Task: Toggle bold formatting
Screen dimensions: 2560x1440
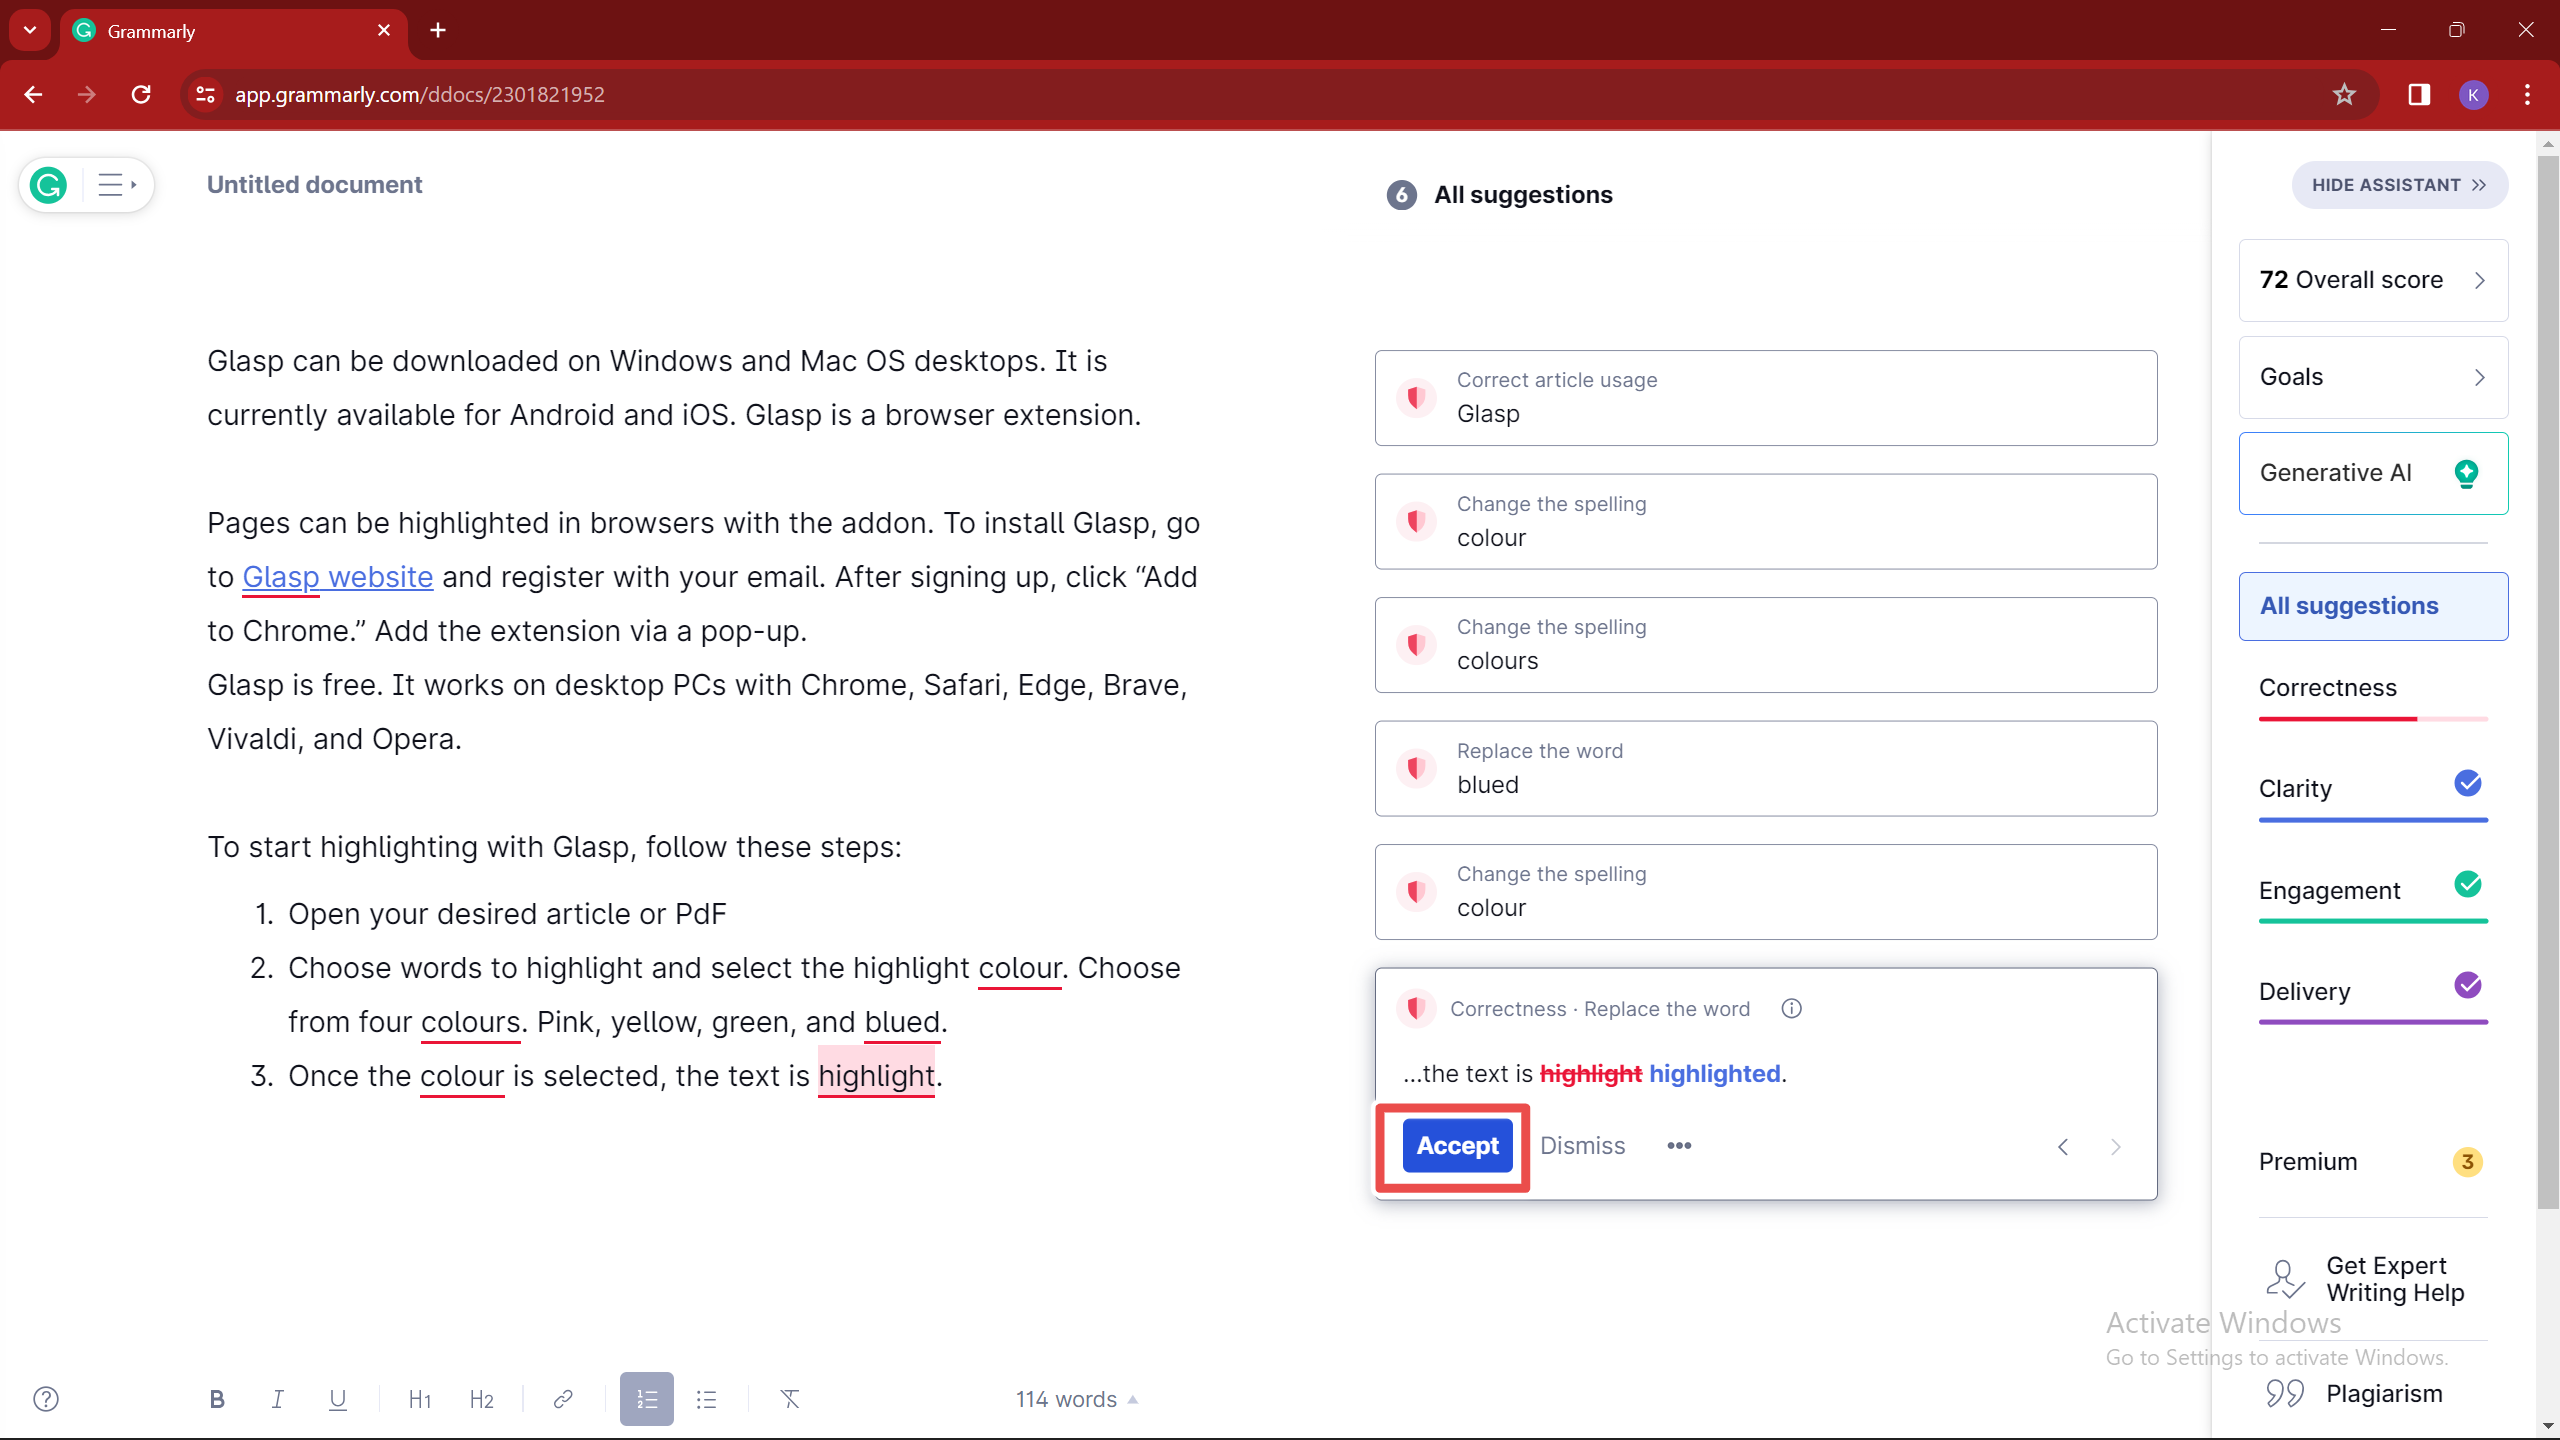Action: click(217, 1399)
